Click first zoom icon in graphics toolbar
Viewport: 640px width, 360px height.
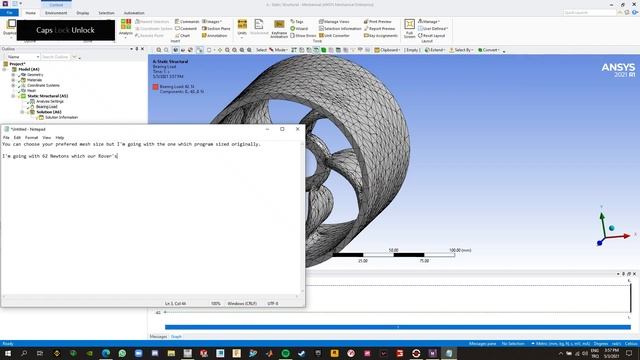(x=159, y=50)
